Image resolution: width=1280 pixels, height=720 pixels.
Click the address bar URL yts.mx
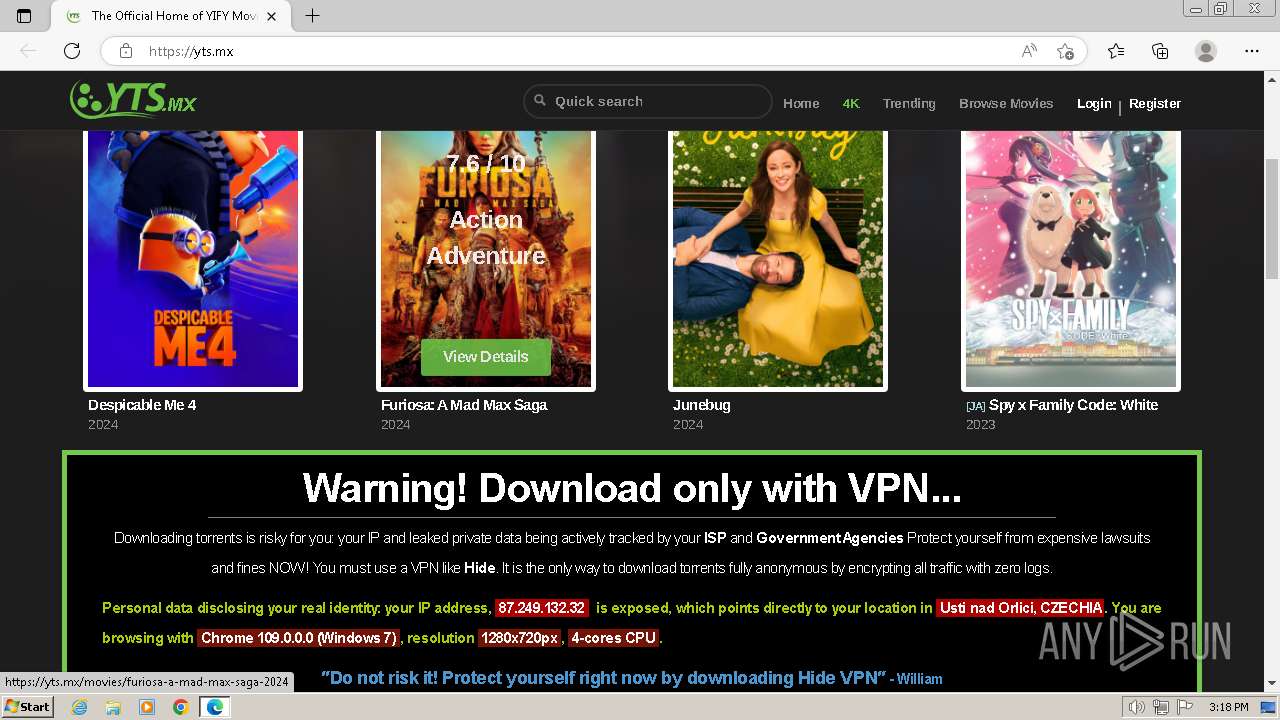click(x=191, y=51)
